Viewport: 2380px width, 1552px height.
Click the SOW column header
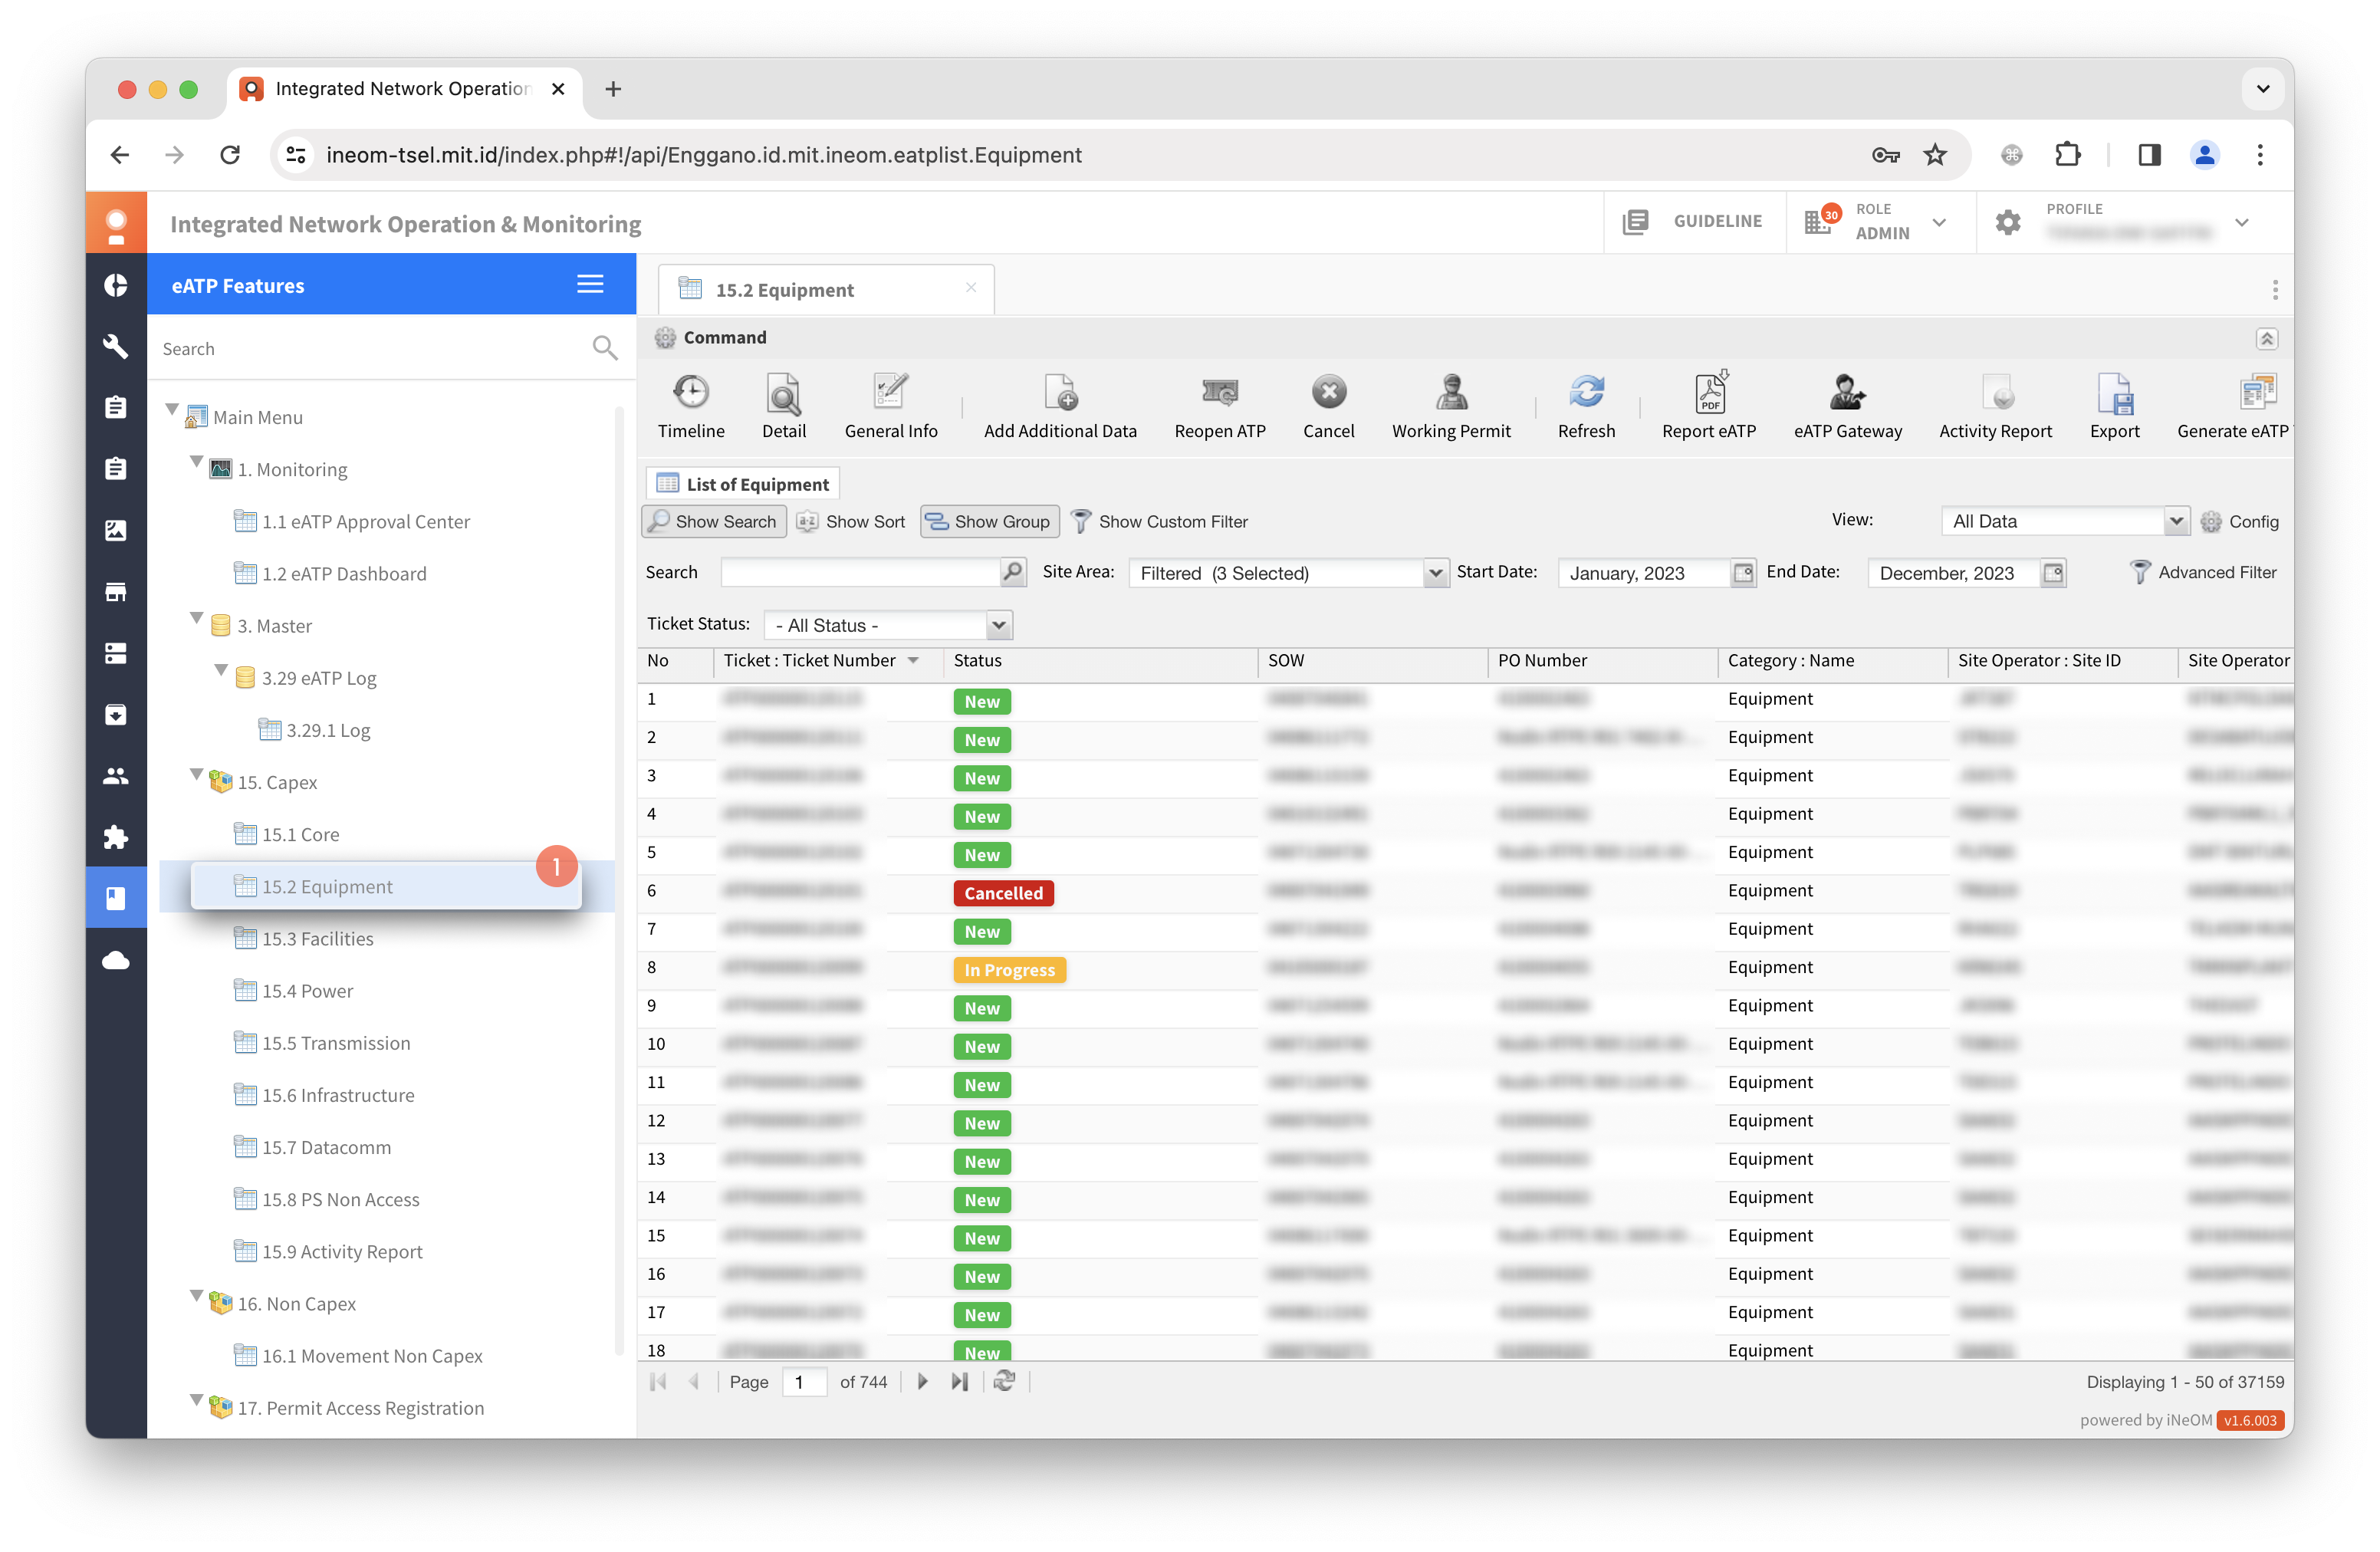(x=1372, y=661)
